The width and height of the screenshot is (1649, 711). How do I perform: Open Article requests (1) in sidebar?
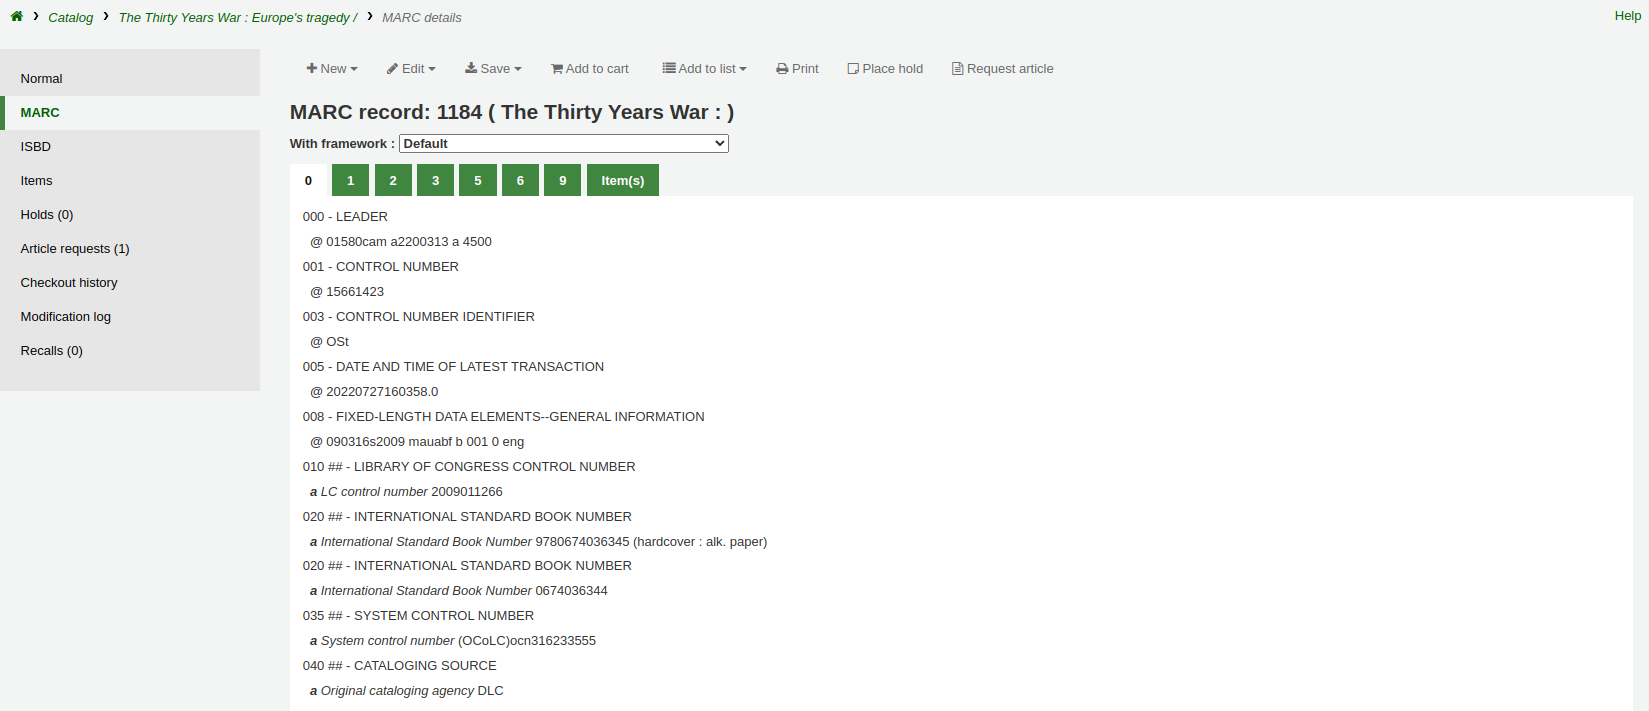pos(75,249)
